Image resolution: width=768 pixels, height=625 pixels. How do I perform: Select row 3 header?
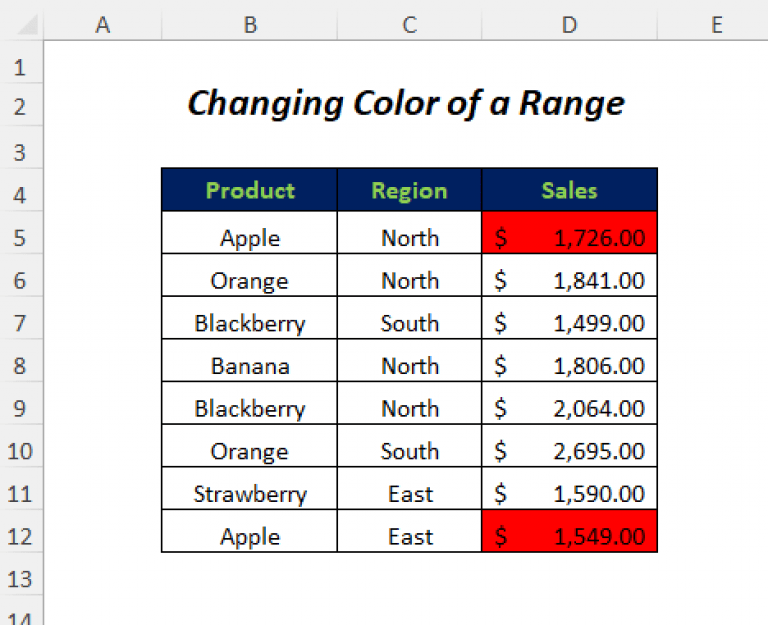click(x=21, y=147)
